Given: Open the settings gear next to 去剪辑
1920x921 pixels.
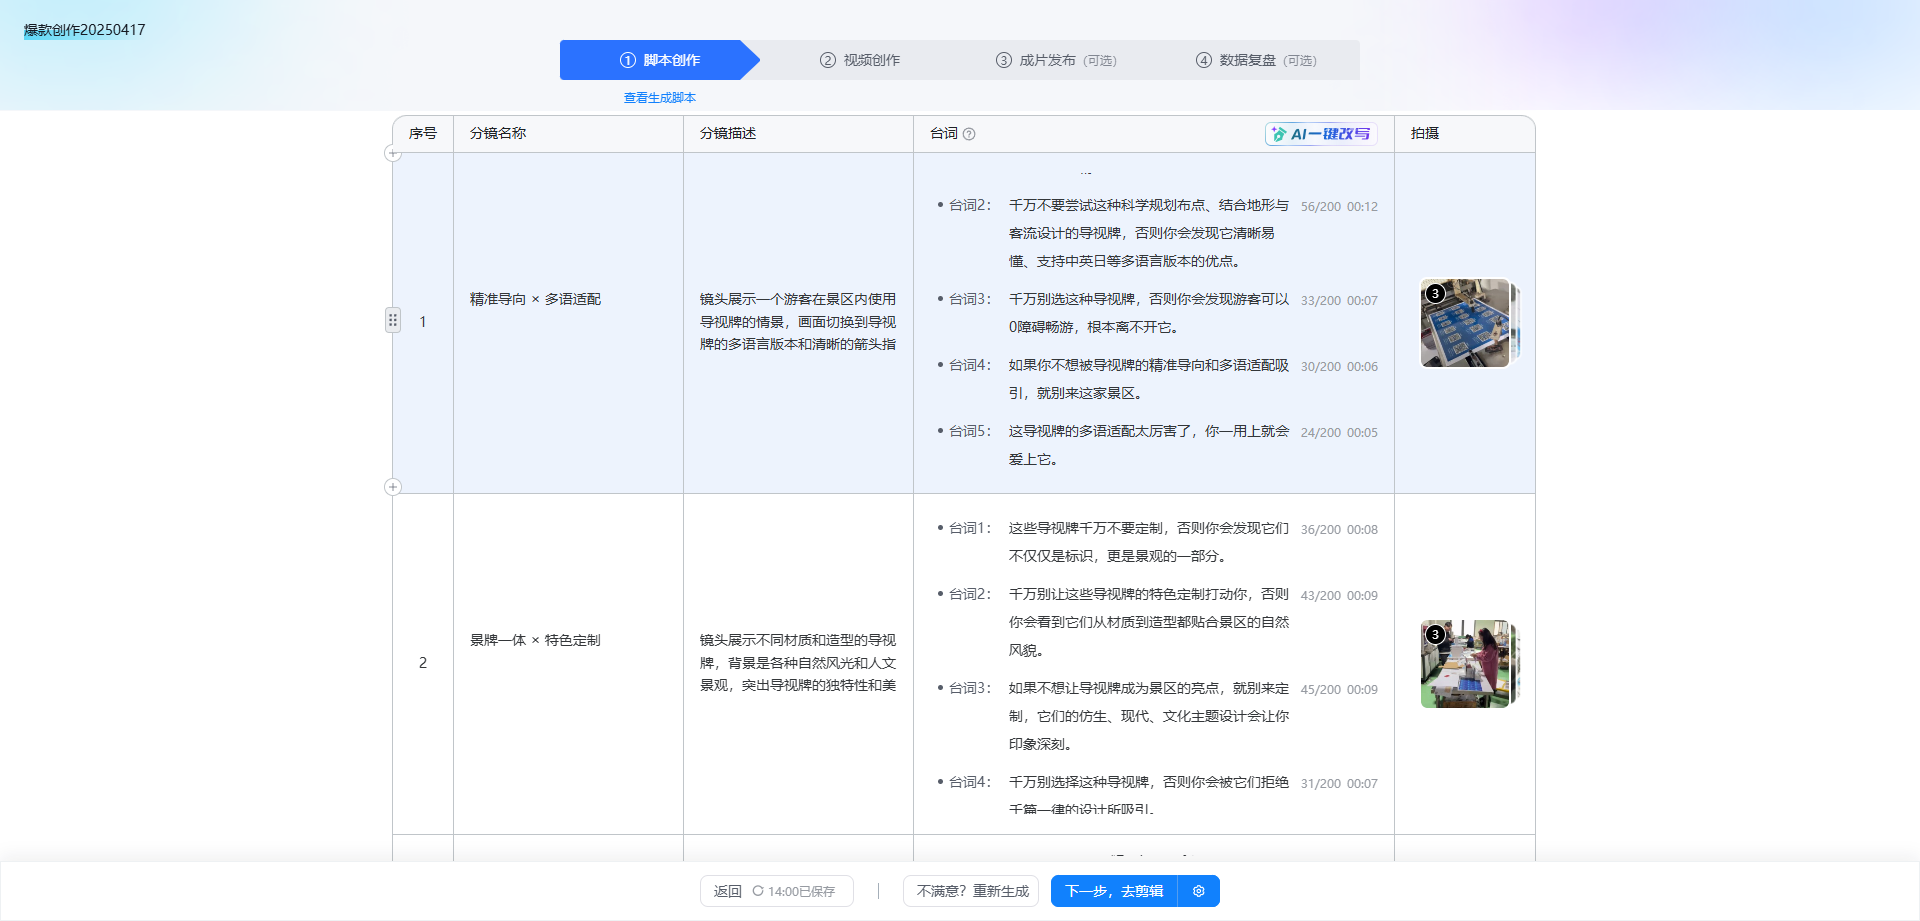Looking at the screenshot, I should 1198,890.
